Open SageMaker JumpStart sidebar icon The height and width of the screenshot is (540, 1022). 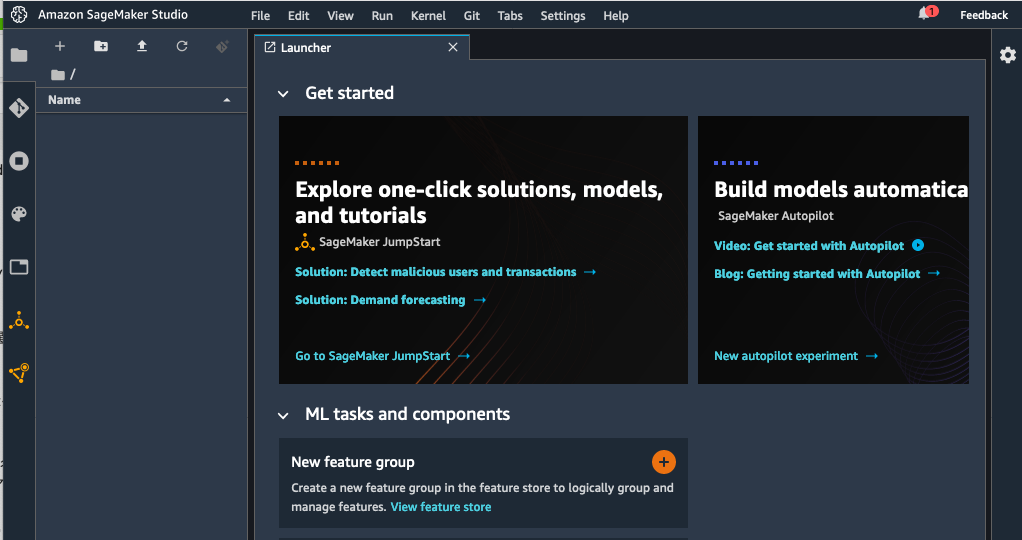tap(19, 320)
